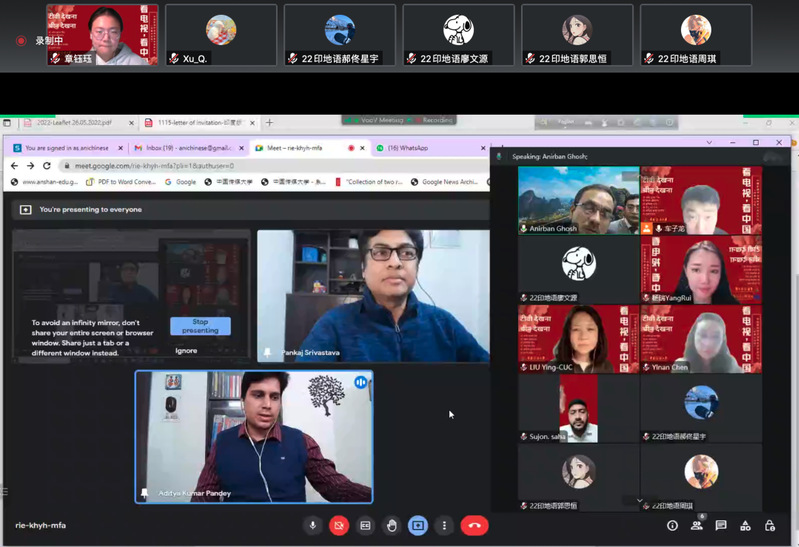Show participants list panel

697,525
